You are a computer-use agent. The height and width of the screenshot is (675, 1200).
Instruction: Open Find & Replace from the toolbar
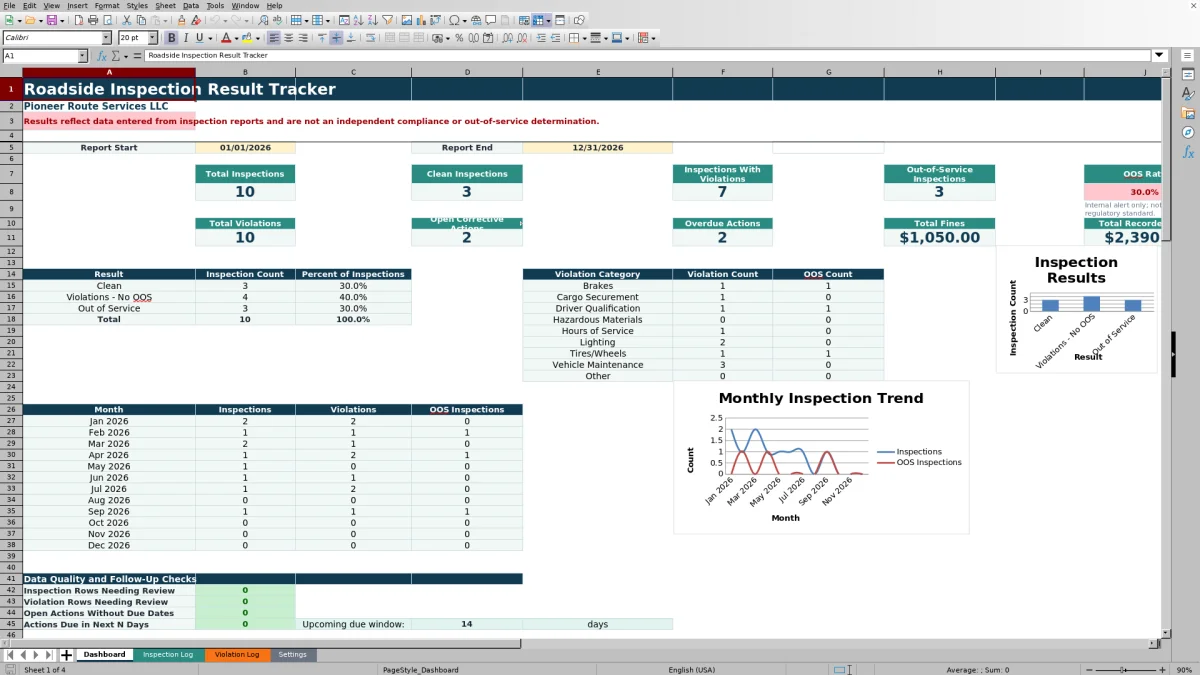click(263, 20)
